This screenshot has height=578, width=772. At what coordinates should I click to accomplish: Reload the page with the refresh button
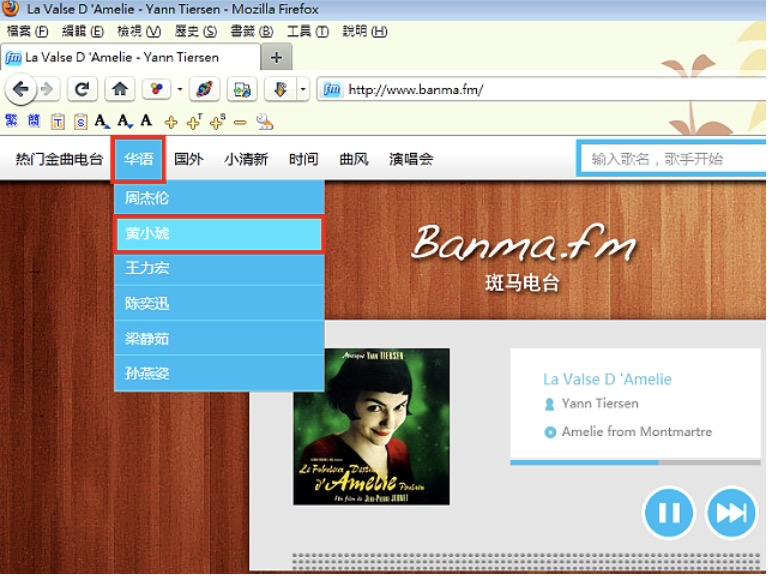point(82,90)
